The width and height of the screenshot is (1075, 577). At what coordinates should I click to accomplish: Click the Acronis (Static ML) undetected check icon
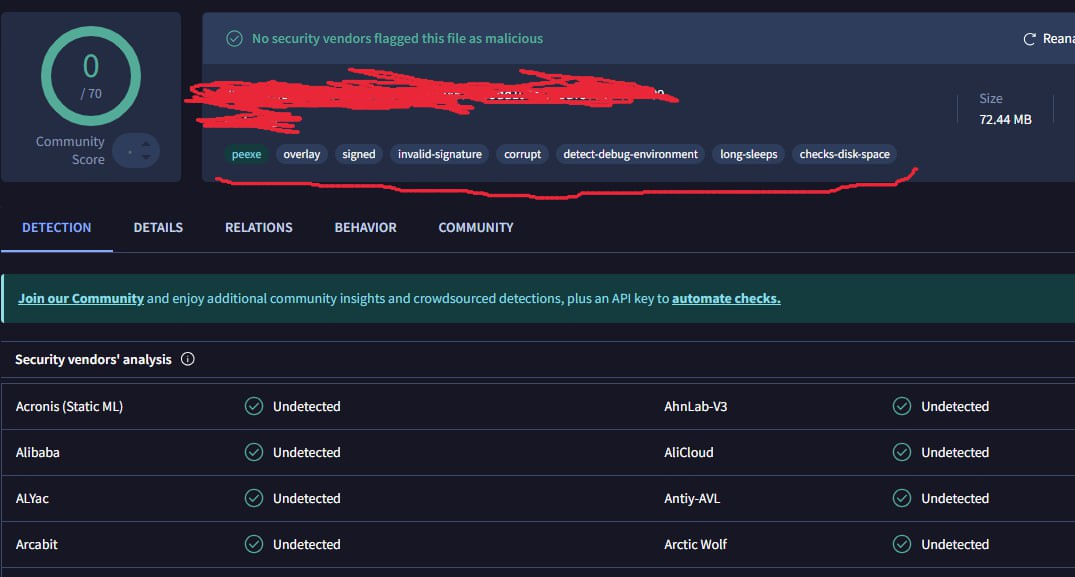click(254, 406)
